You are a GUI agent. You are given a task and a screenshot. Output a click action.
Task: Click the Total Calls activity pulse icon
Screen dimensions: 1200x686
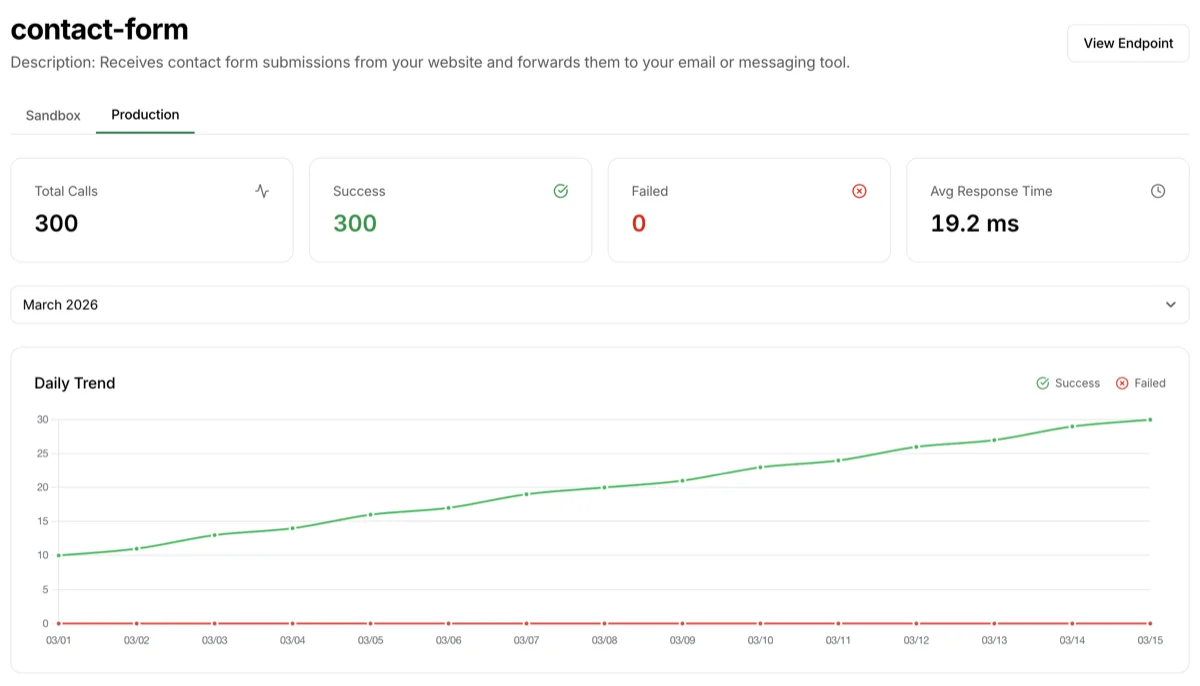coord(262,191)
